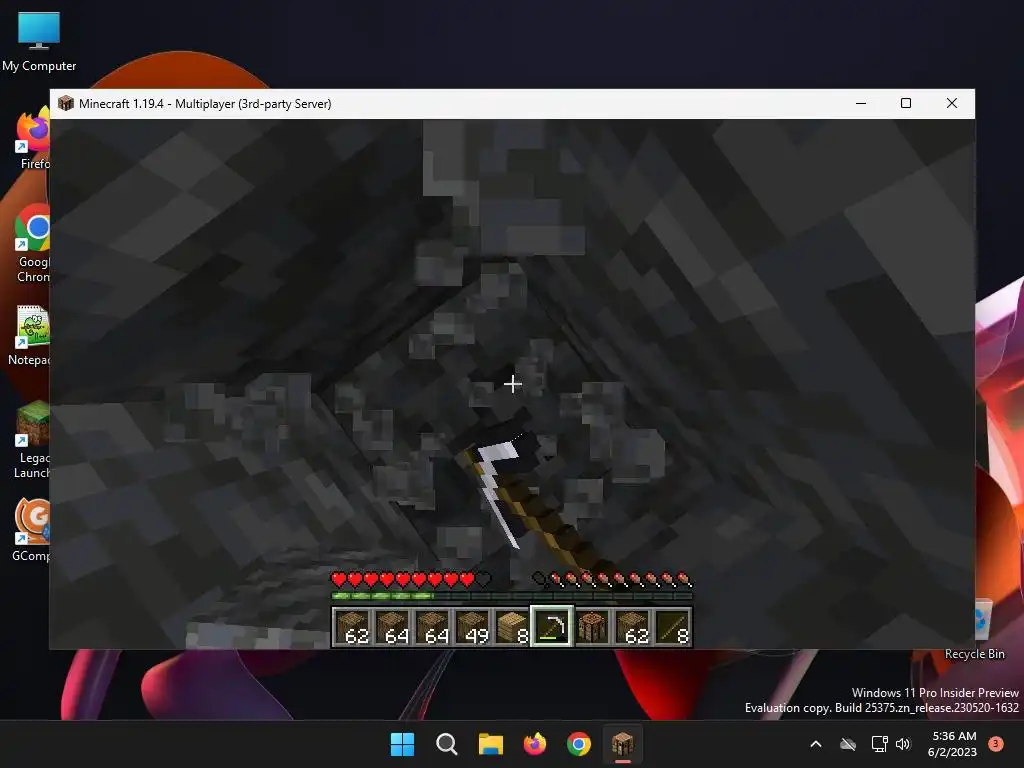Select the iron pickaxe hotbar slot
The width and height of the screenshot is (1024, 768).
(552, 627)
